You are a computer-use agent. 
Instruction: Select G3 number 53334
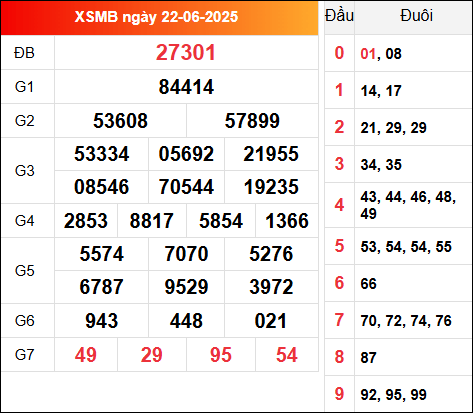pos(102,154)
